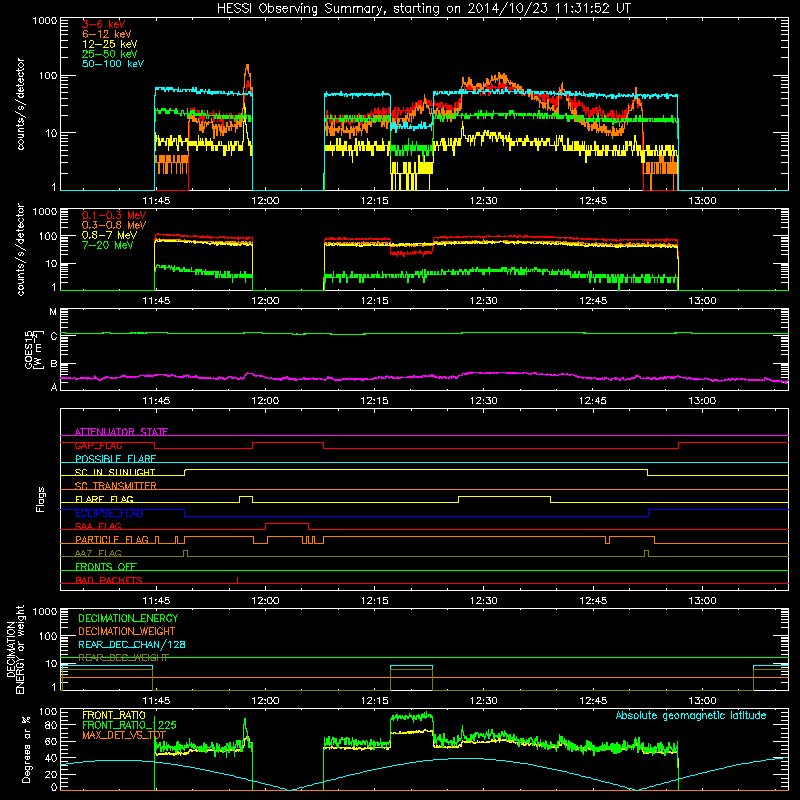The image size is (800, 800).
Task: Click the HESSI Observing Summary title
Action: tap(424, 9)
